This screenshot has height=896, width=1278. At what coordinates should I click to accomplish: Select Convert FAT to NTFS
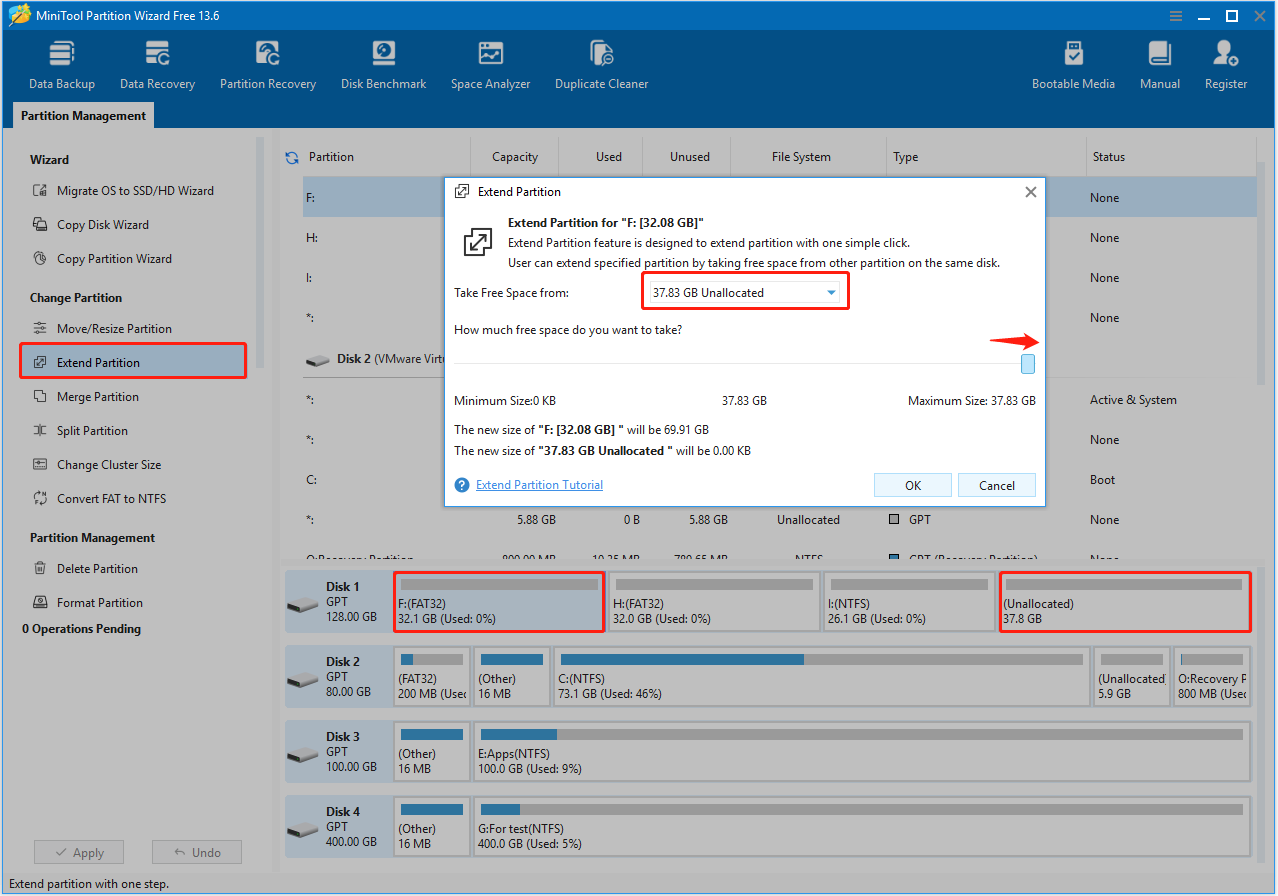pos(99,499)
